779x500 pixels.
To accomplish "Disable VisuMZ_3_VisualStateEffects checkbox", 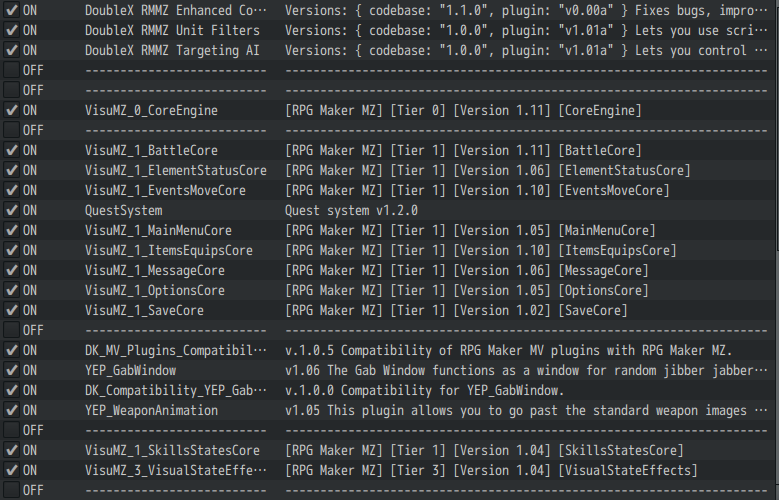I will point(11,470).
